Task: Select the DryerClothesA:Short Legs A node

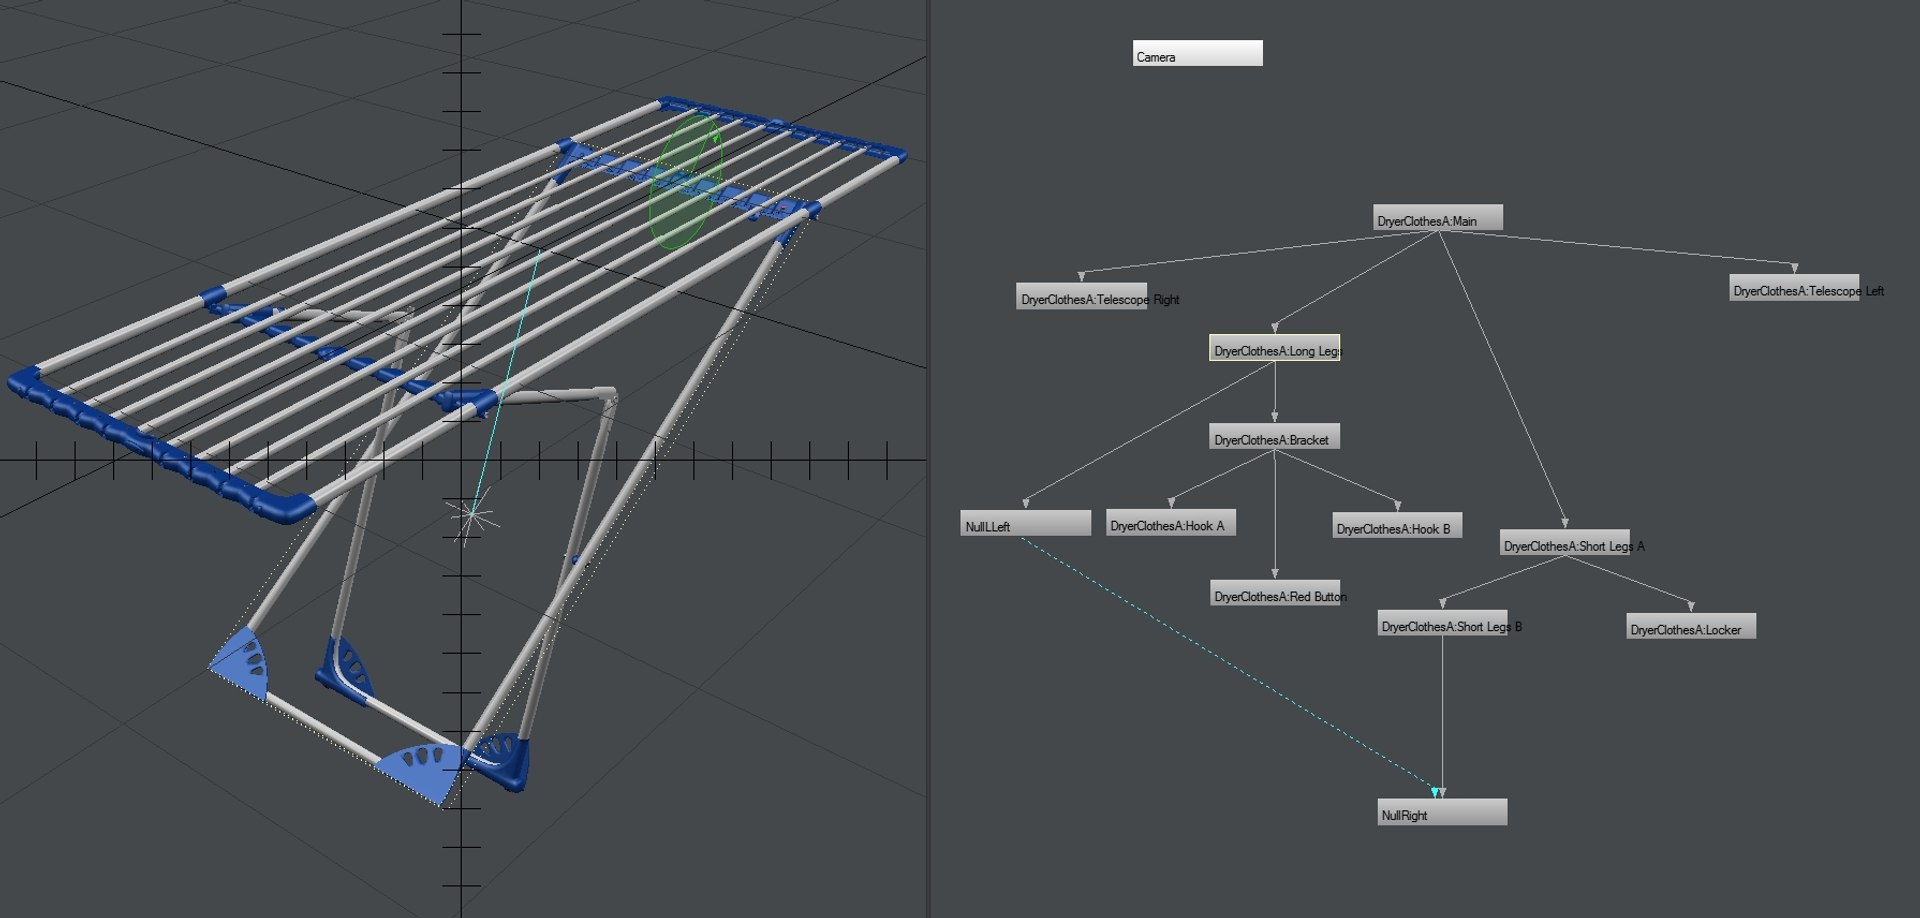Action: tap(1565, 542)
